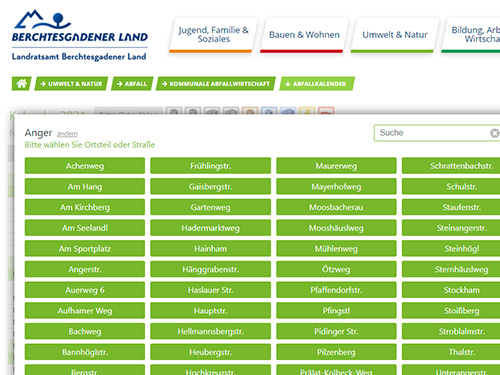
Task: Choose the Steinhögl button
Action: coord(462,248)
